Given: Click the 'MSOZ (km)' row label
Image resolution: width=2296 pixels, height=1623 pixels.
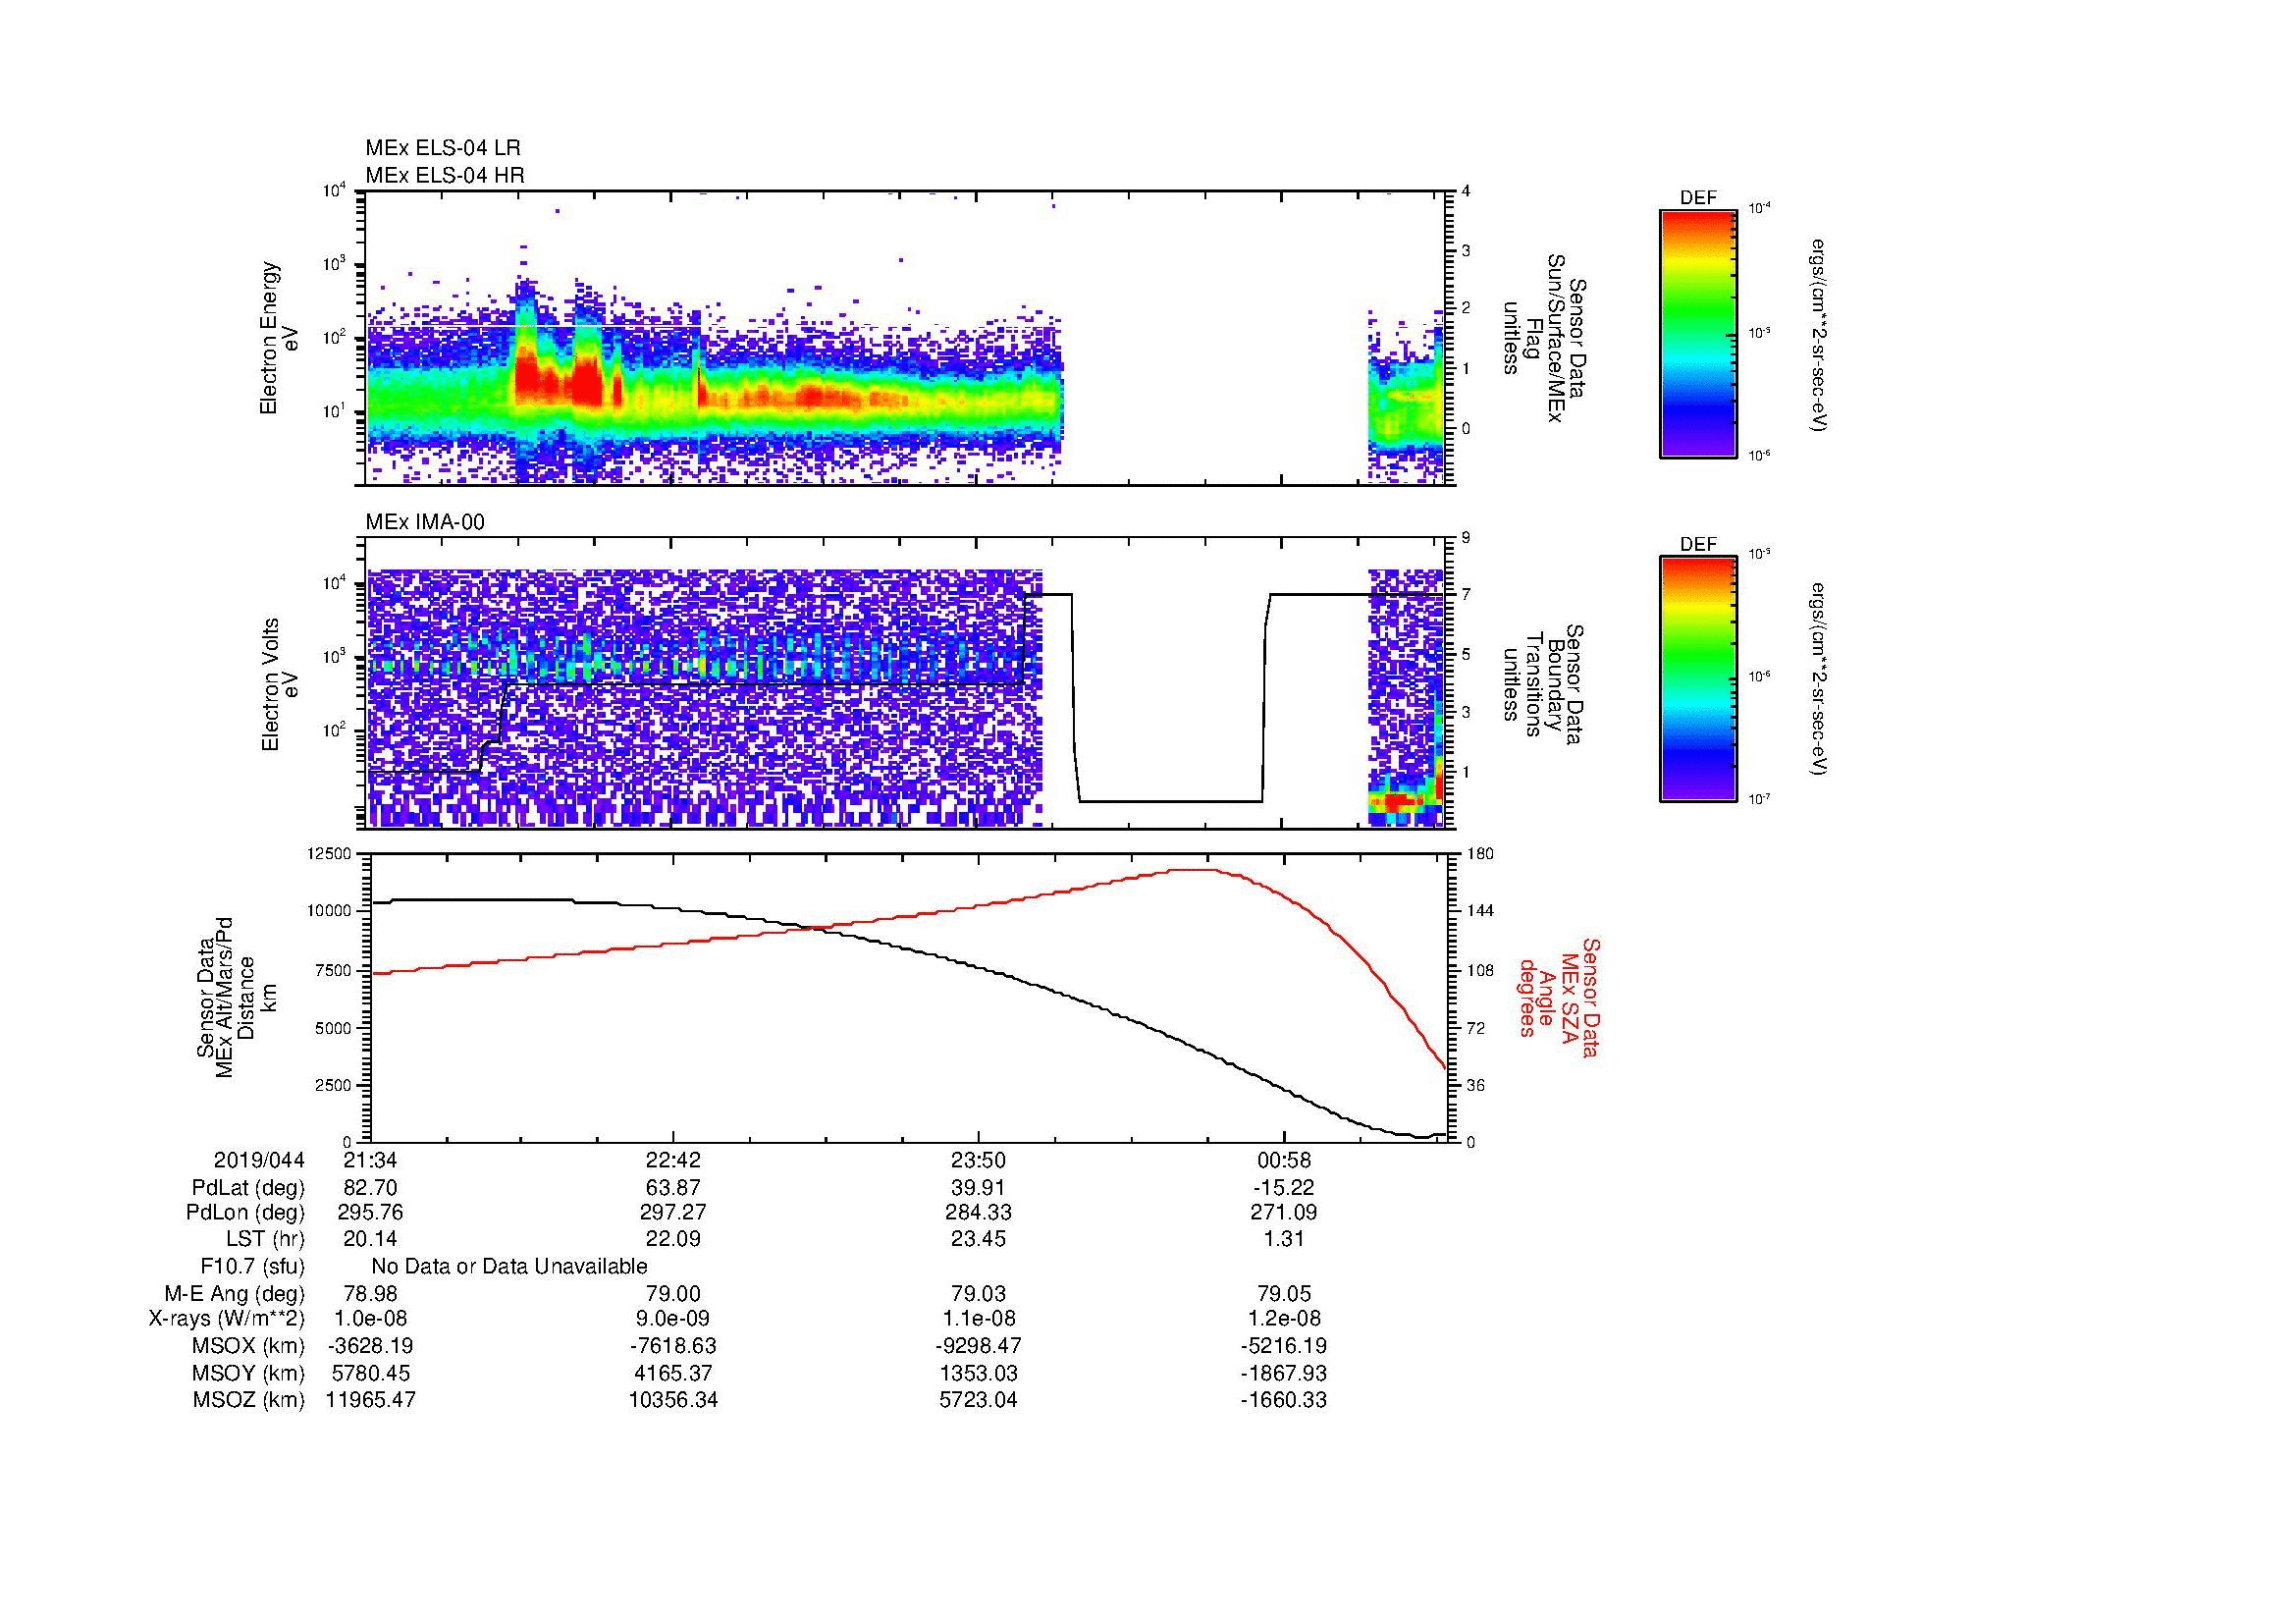Looking at the screenshot, I should point(248,1400).
